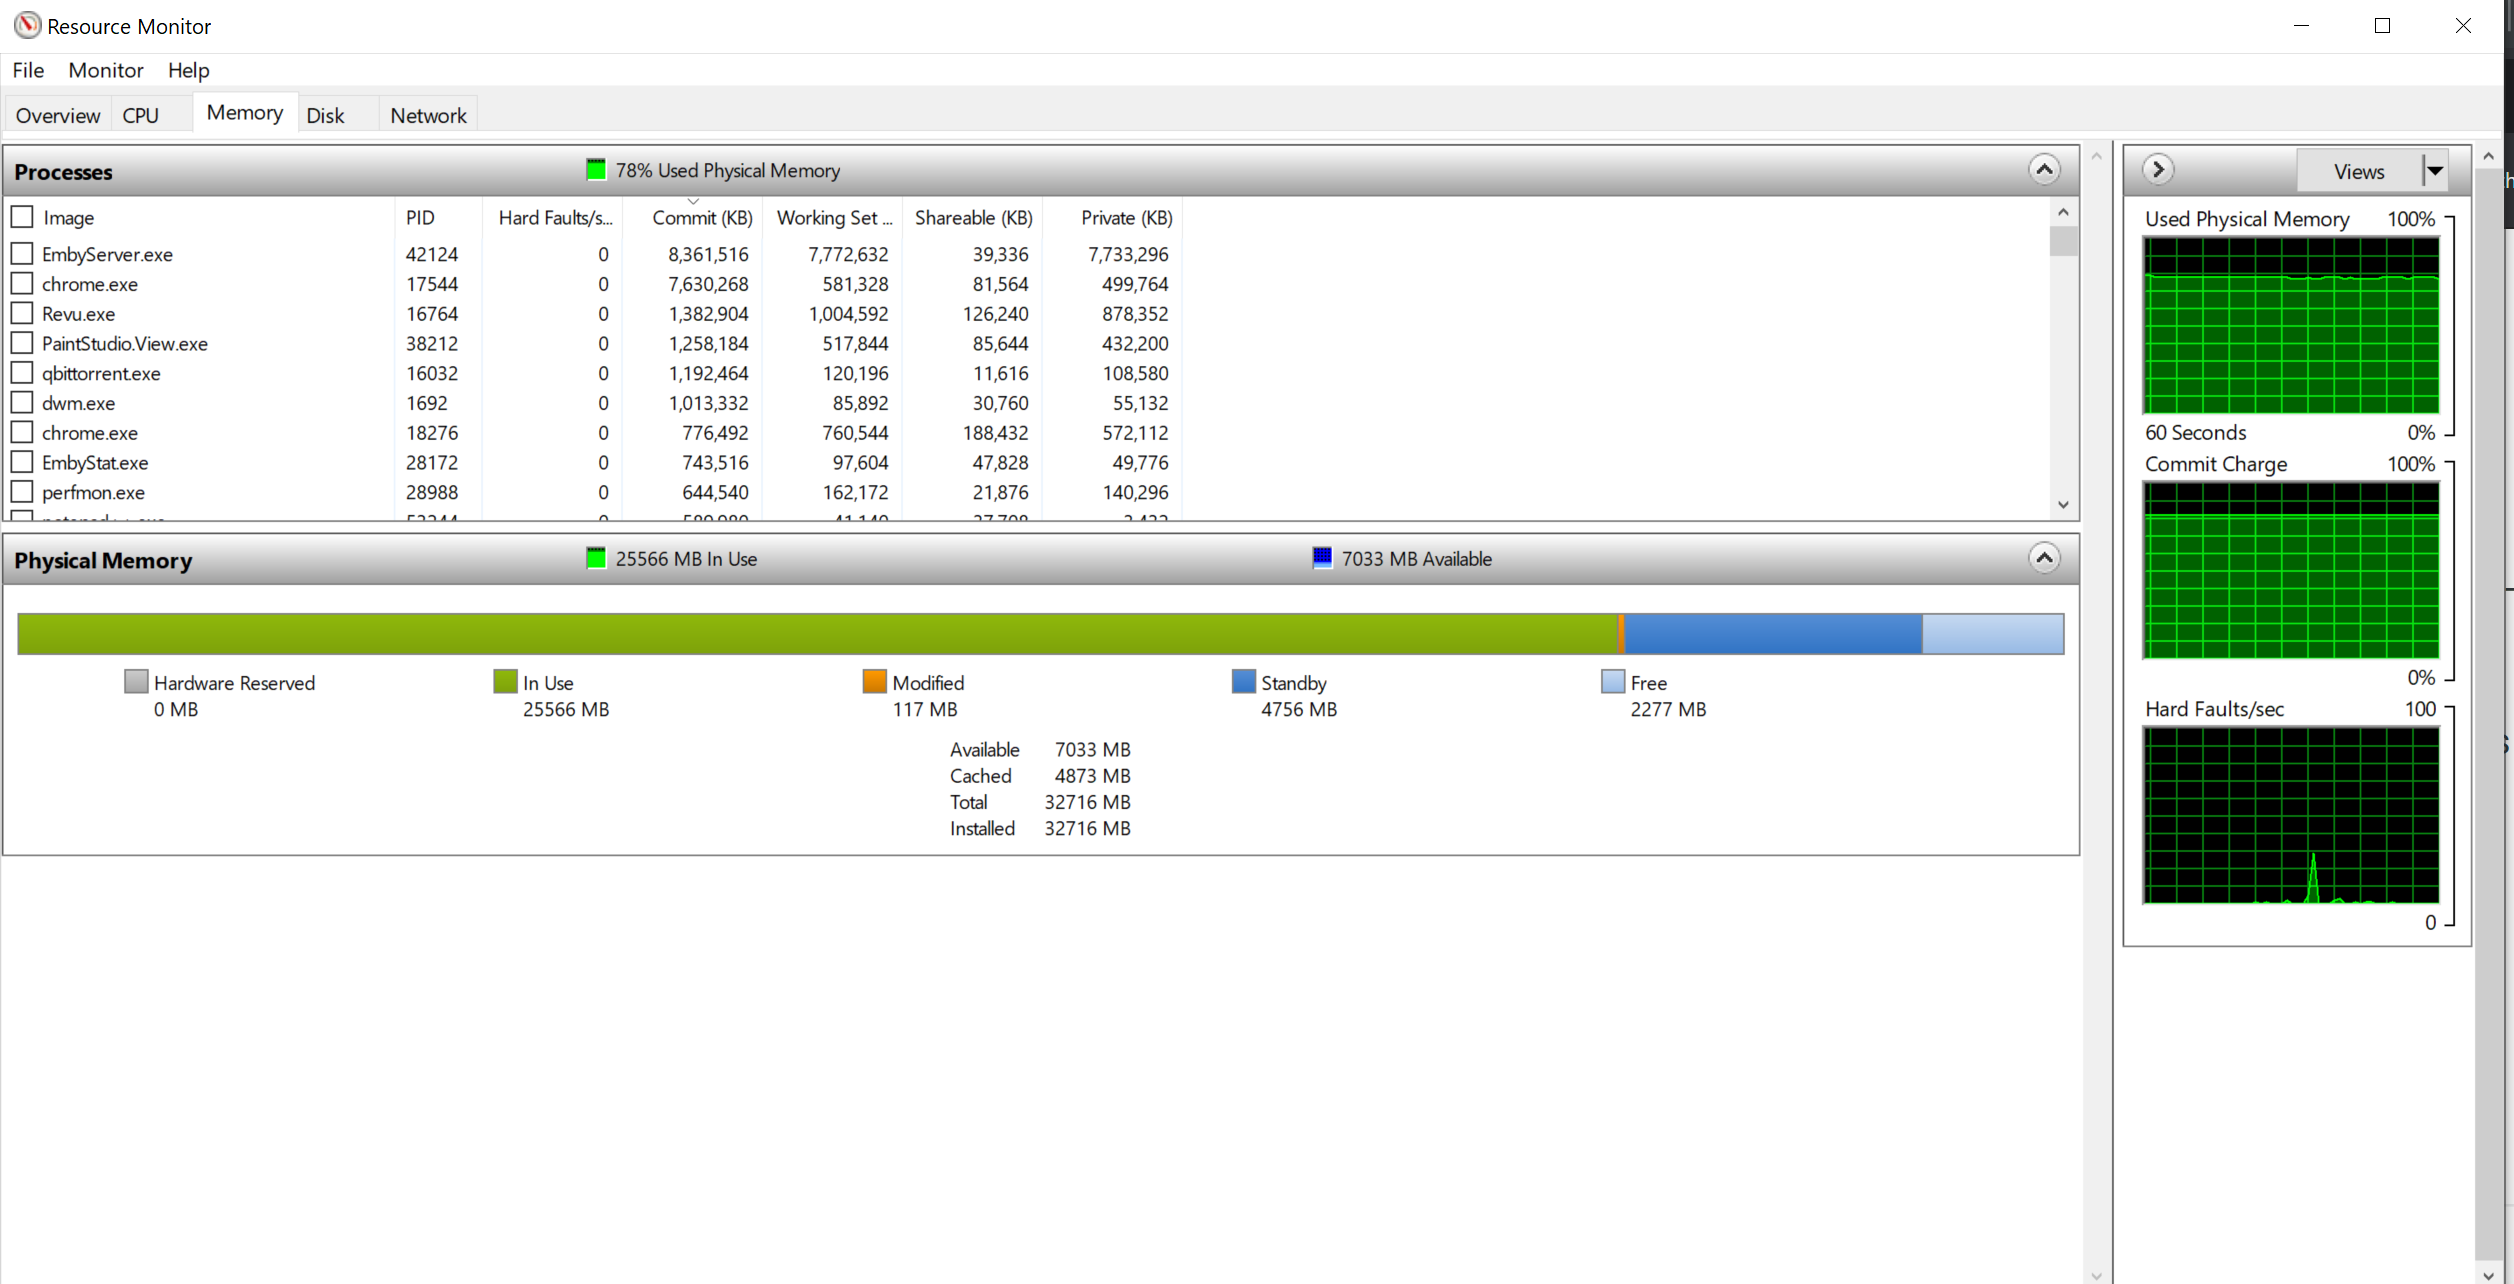Click the Resource Monitor app icon
Image resolution: width=2514 pixels, height=1284 pixels.
pos(27,25)
